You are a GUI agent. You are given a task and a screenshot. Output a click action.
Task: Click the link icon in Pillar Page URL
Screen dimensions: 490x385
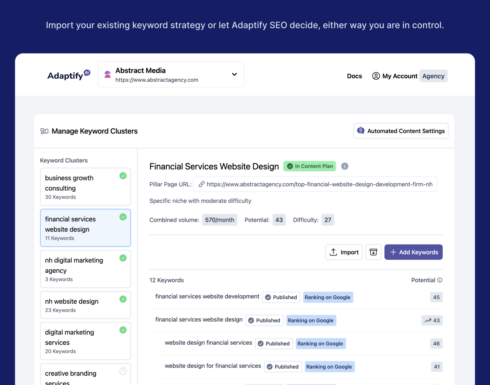coord(201,184)
